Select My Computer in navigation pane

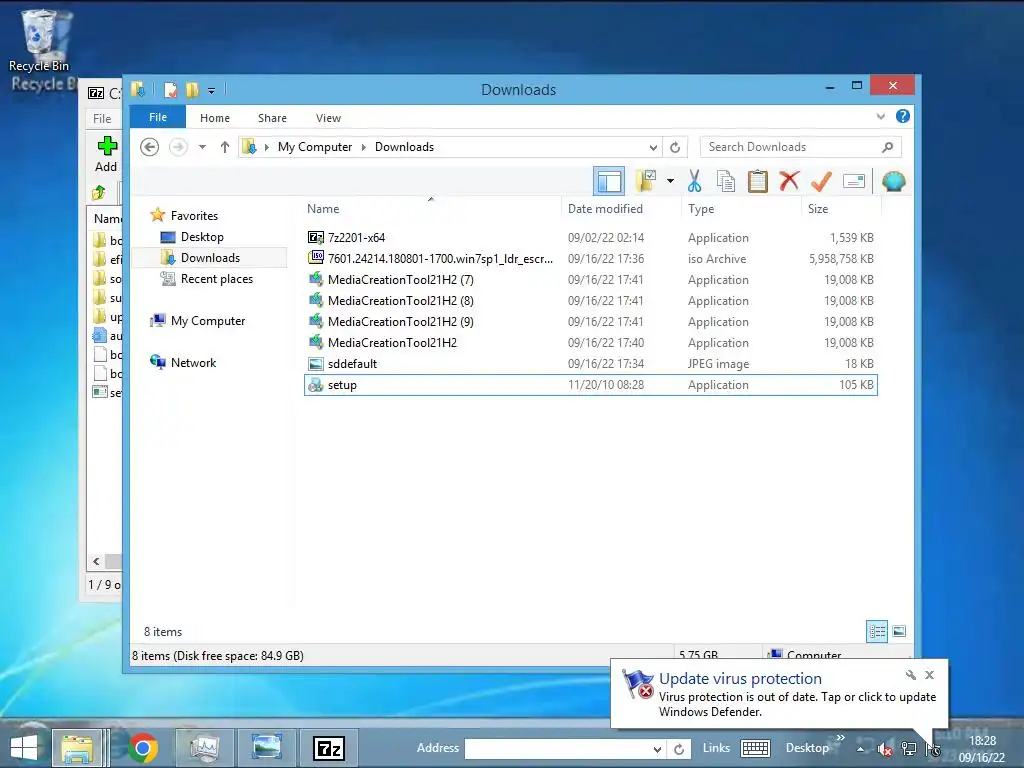[208, 321]
